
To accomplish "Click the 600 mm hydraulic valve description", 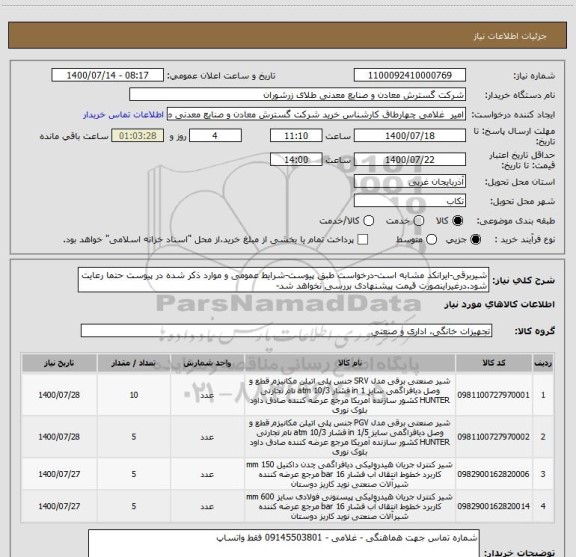I will point(350,506).
